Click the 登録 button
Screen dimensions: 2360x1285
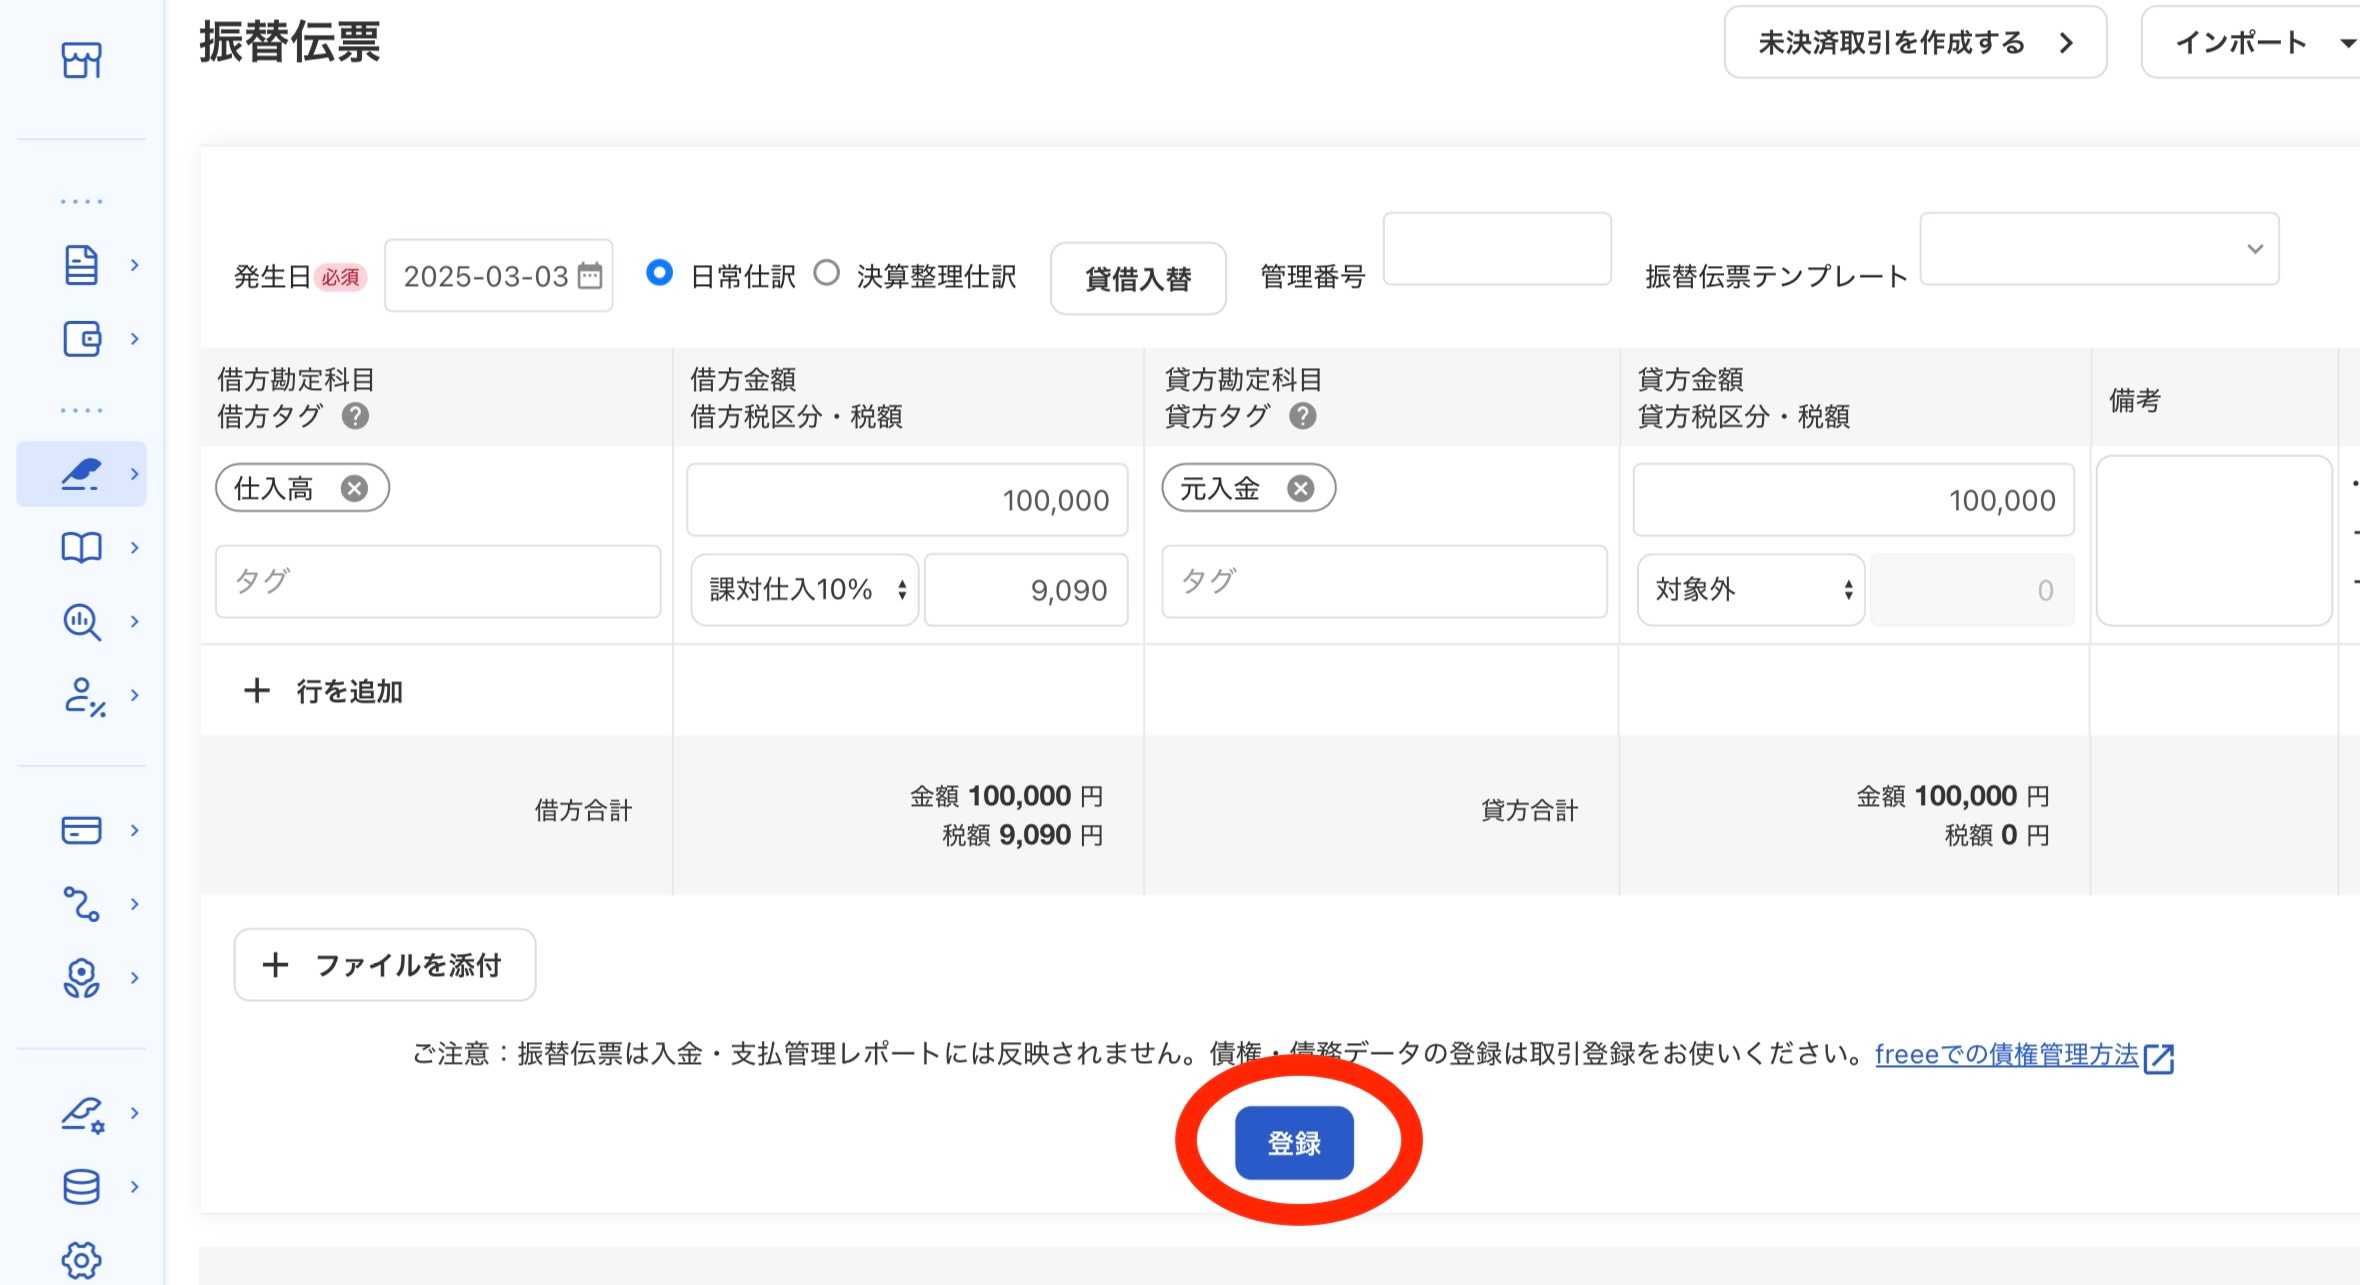(x=1294, y=1142)
